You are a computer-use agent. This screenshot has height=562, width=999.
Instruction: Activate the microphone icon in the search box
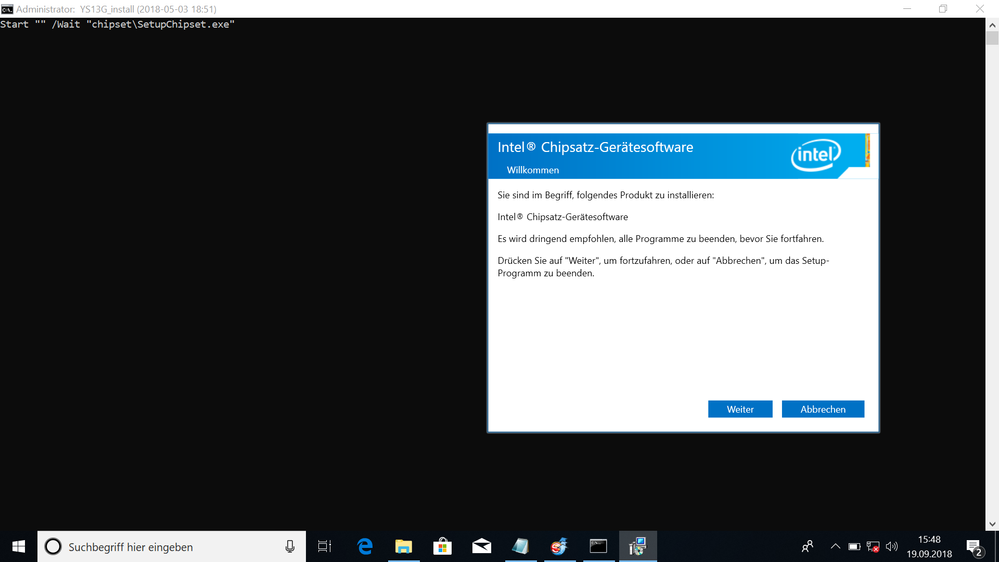pos(290,547)
